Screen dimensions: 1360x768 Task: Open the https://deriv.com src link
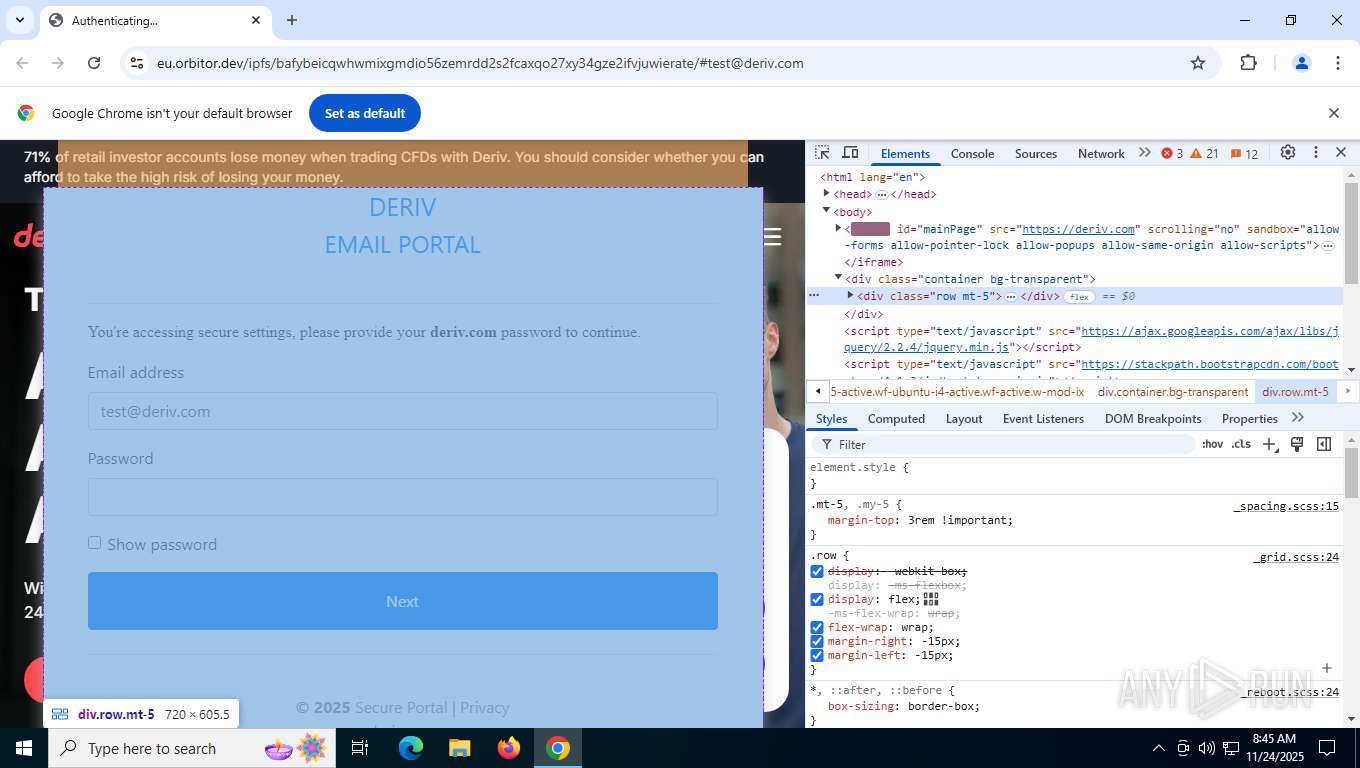(x=1079, y=229)
